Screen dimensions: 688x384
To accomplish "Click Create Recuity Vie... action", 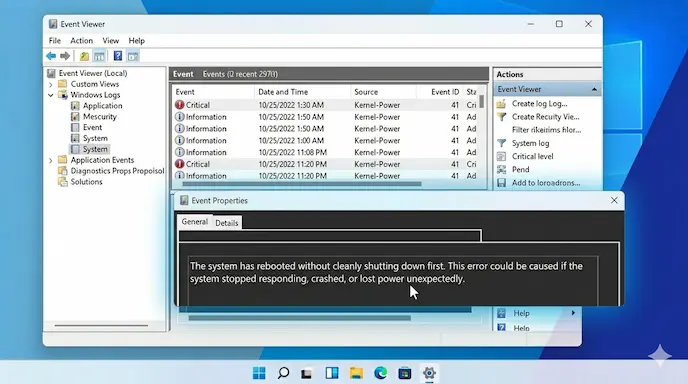I will (x=545, y=117).
